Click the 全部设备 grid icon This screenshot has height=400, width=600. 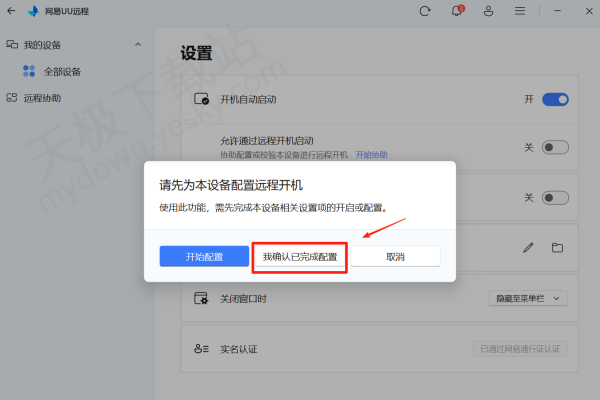pos(29,71)
